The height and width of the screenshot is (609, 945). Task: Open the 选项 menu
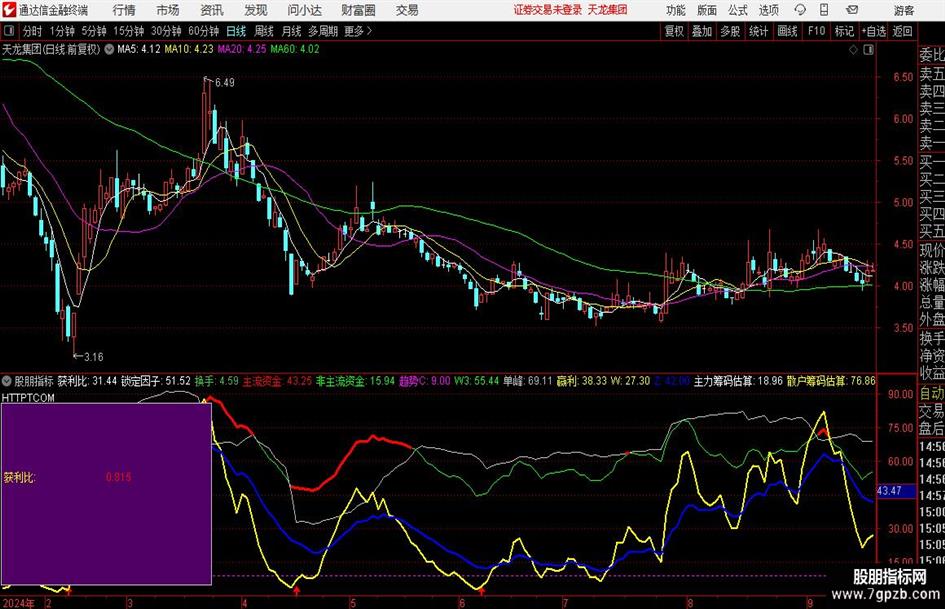768,10
